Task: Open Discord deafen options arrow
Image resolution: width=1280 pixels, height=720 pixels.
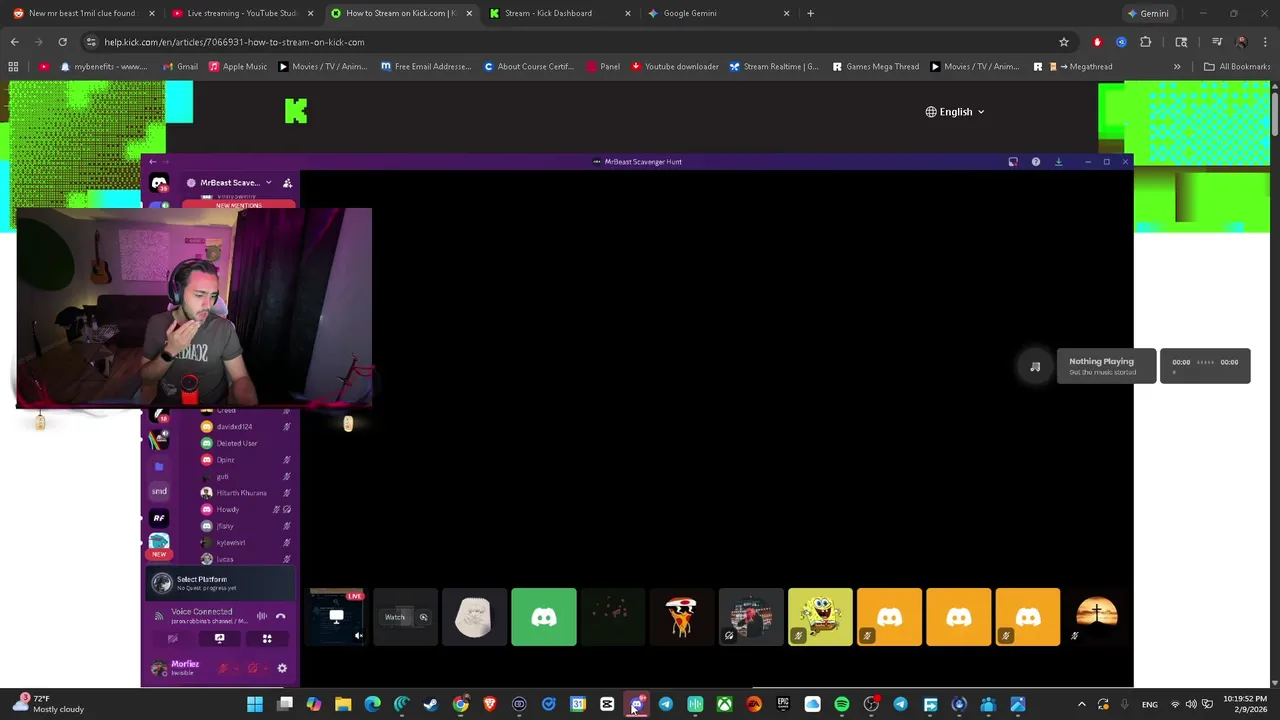Action: click(266, 668)
